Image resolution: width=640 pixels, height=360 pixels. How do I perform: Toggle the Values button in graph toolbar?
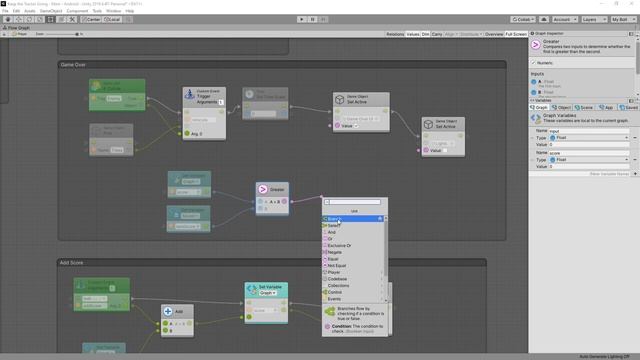click(413, 34)
